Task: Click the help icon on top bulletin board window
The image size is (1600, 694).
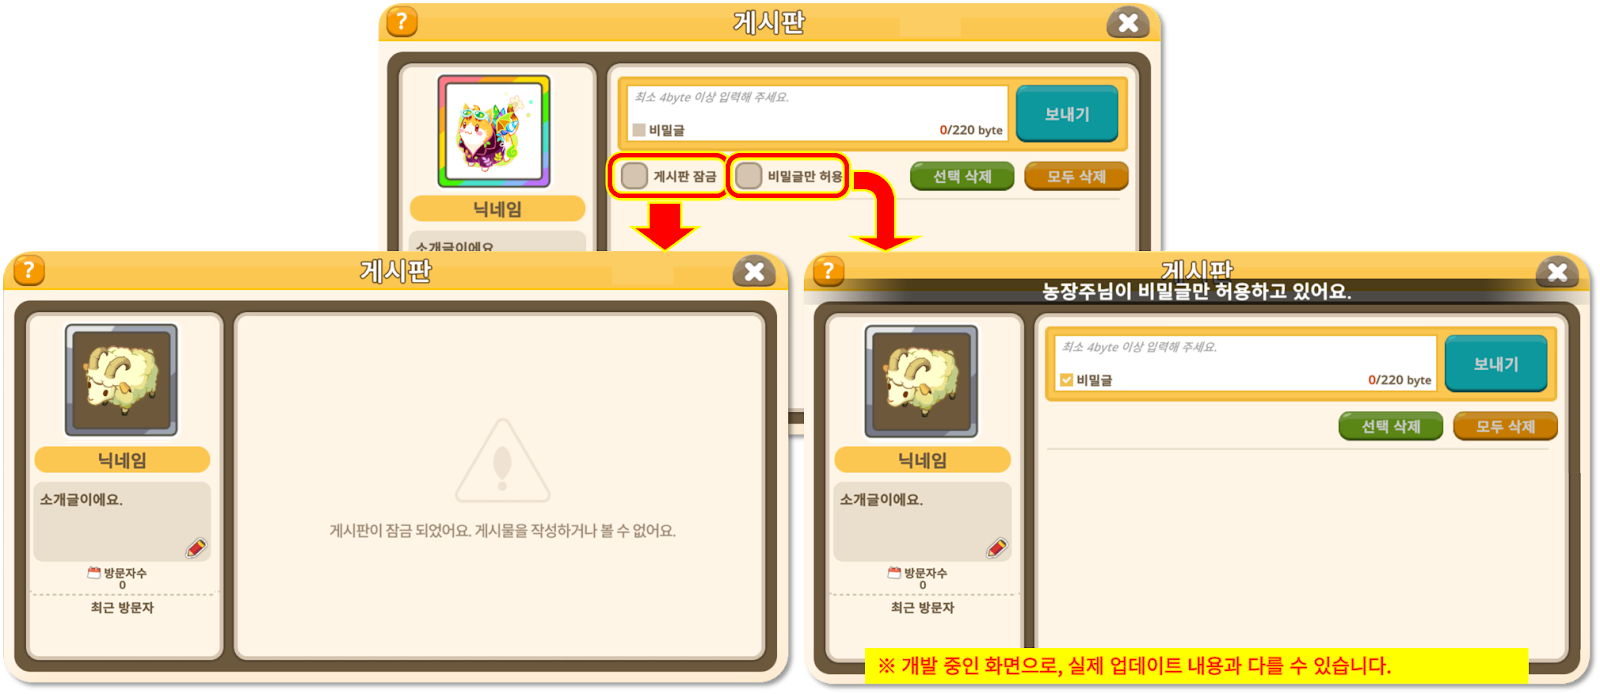Action: pos(401,21)
